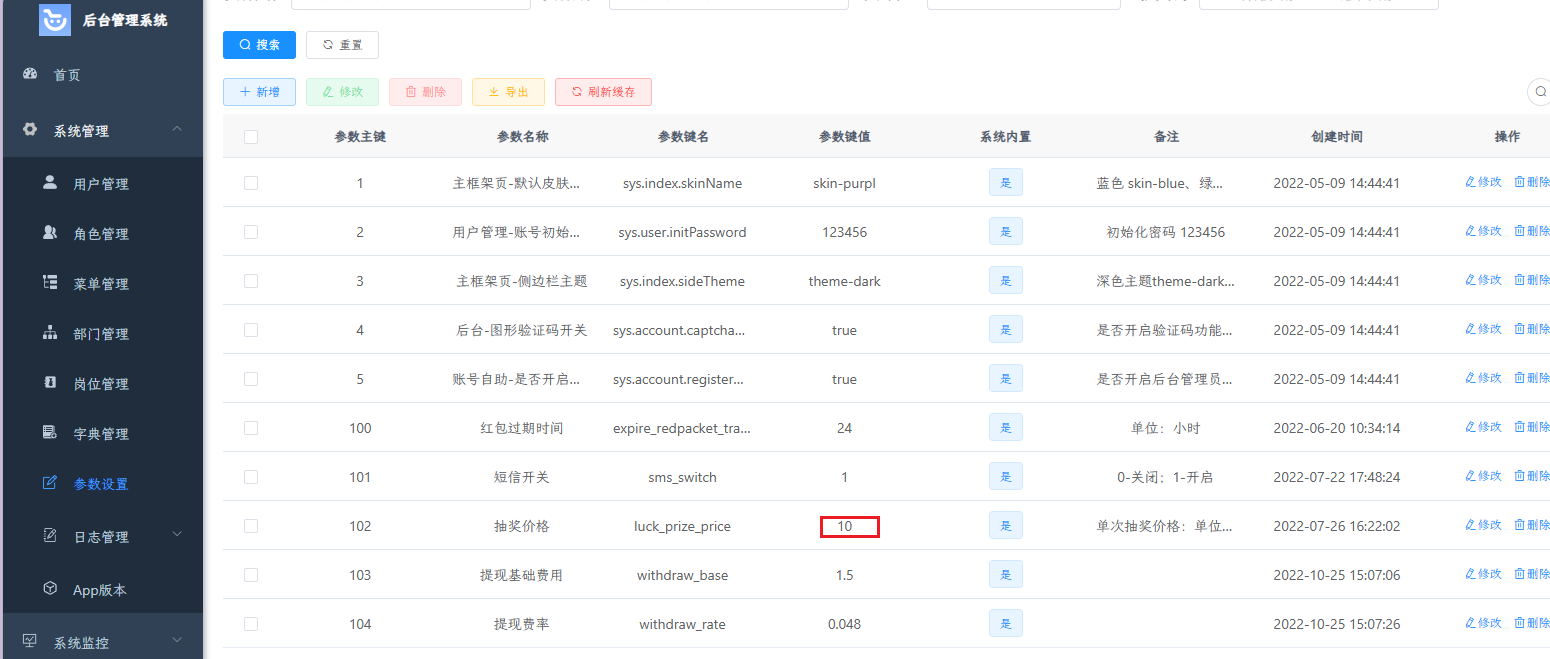The width and height of the screenshot is (1550, 659).
Task: Click the 是 tag in sms_switch row
Action: tap(1006, 477)
